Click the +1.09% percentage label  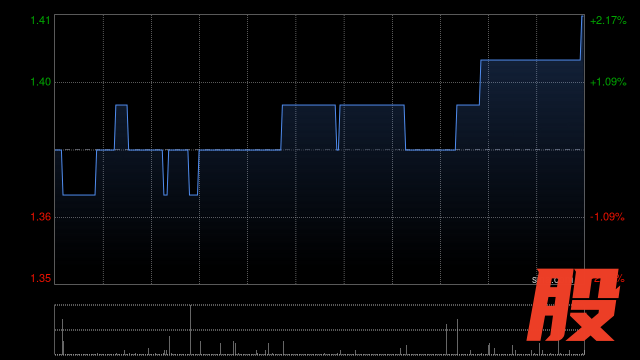pos(608,82)
